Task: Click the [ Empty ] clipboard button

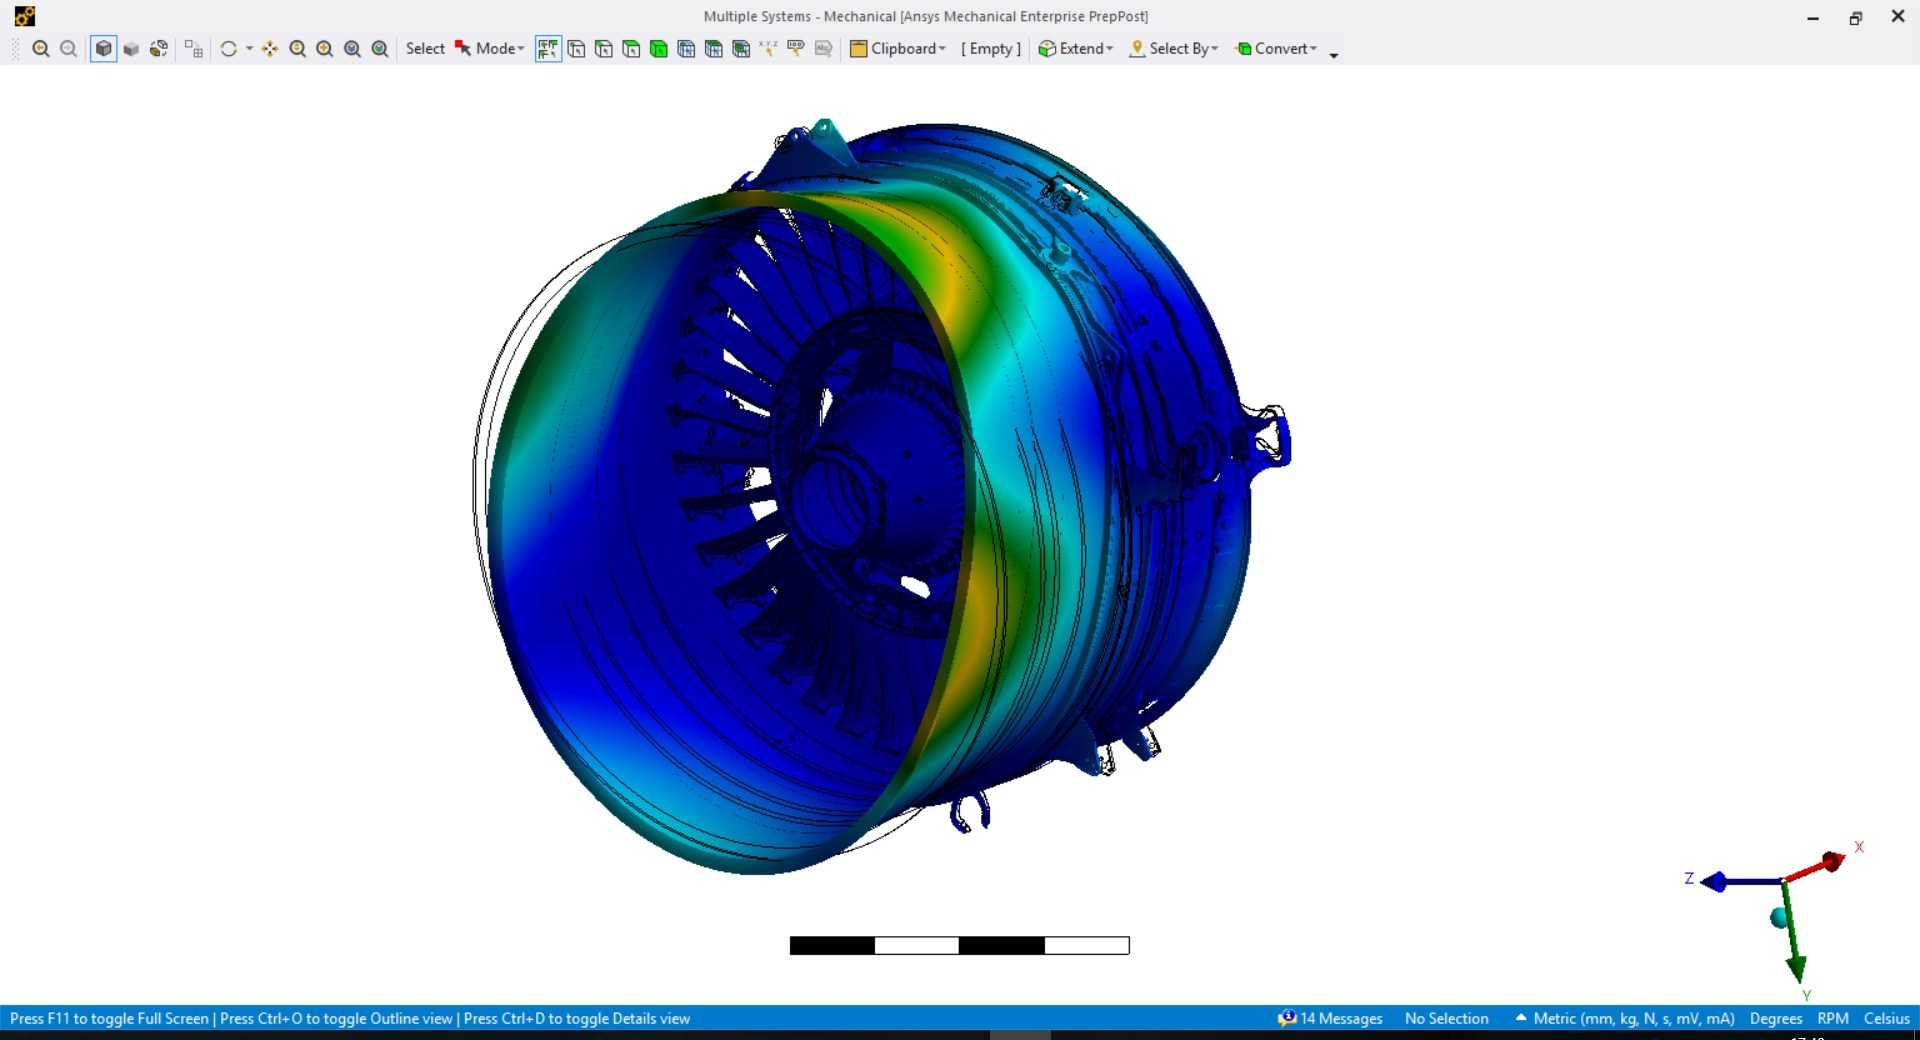Action: tap(989, 48)
